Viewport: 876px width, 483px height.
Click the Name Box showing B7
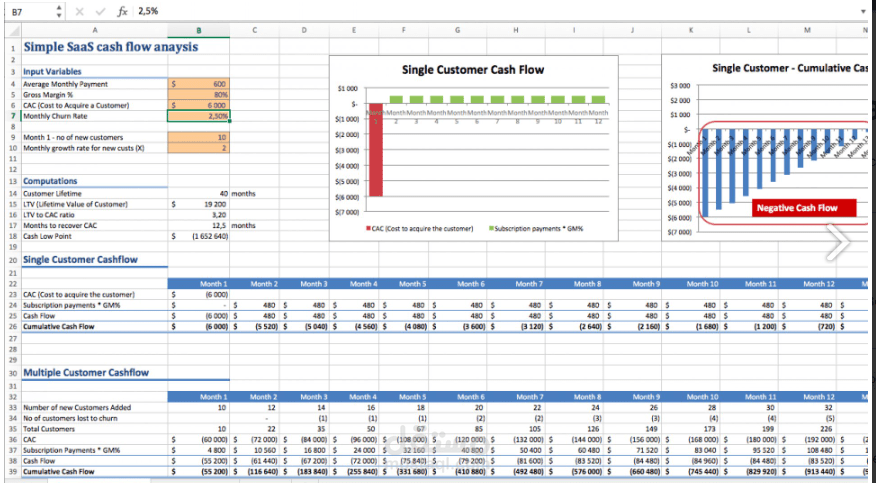click(31, 11)
